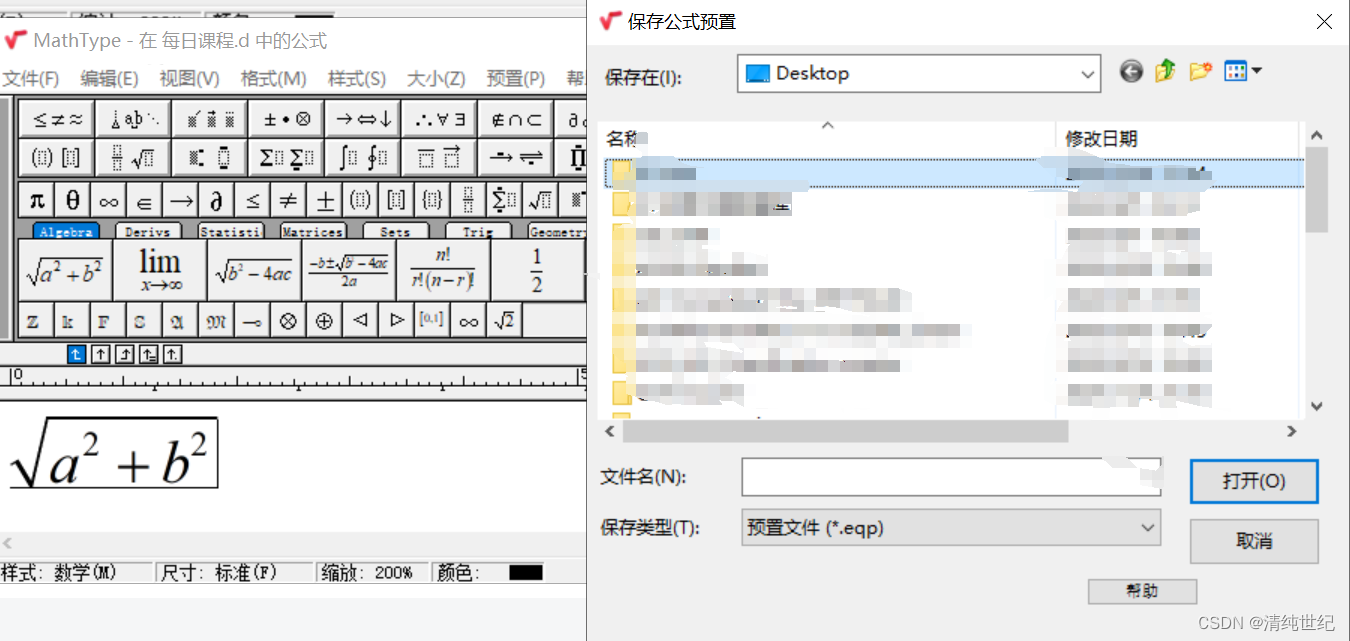Insert the partial derivative symbol
Viewport: 1350px width, 641px height.
(x=216, y=200)
